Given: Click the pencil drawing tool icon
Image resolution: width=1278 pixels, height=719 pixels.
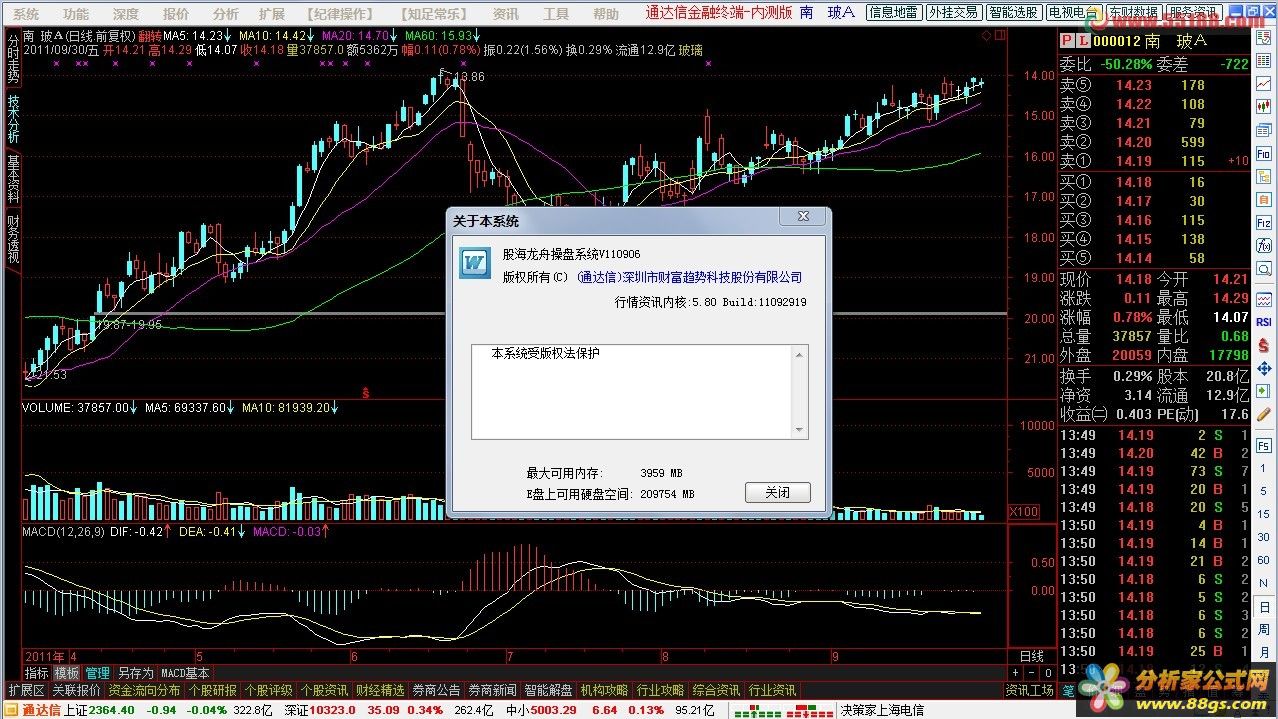Looking at the screenshot, I should point(1264,415).
